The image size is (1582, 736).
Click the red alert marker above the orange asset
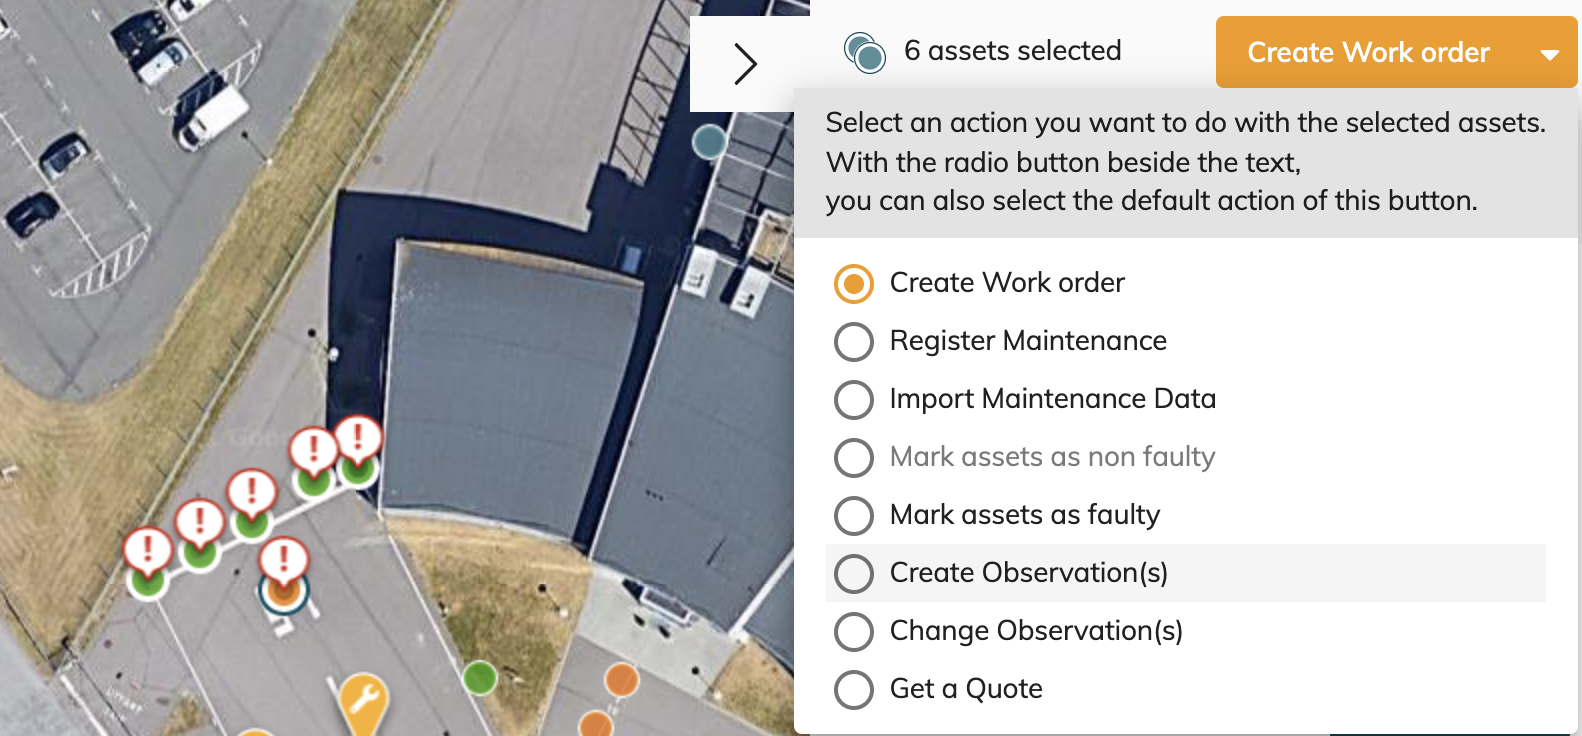tap(284, 559)
